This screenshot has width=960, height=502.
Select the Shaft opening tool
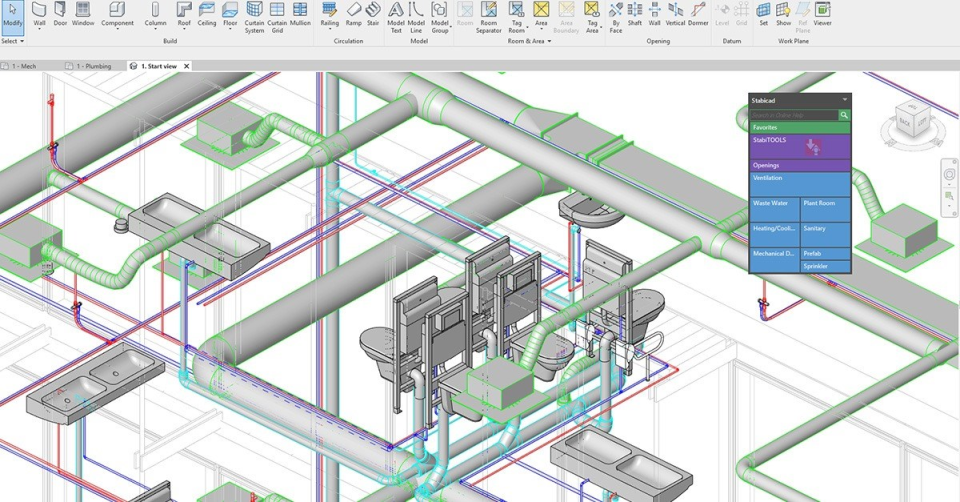coord(634,15)
